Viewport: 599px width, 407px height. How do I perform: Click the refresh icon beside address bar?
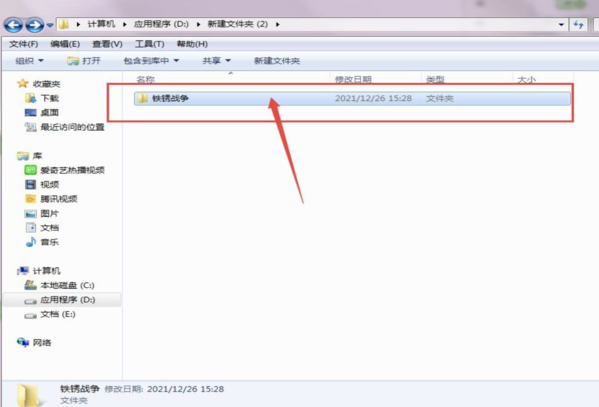click(578, 24)
